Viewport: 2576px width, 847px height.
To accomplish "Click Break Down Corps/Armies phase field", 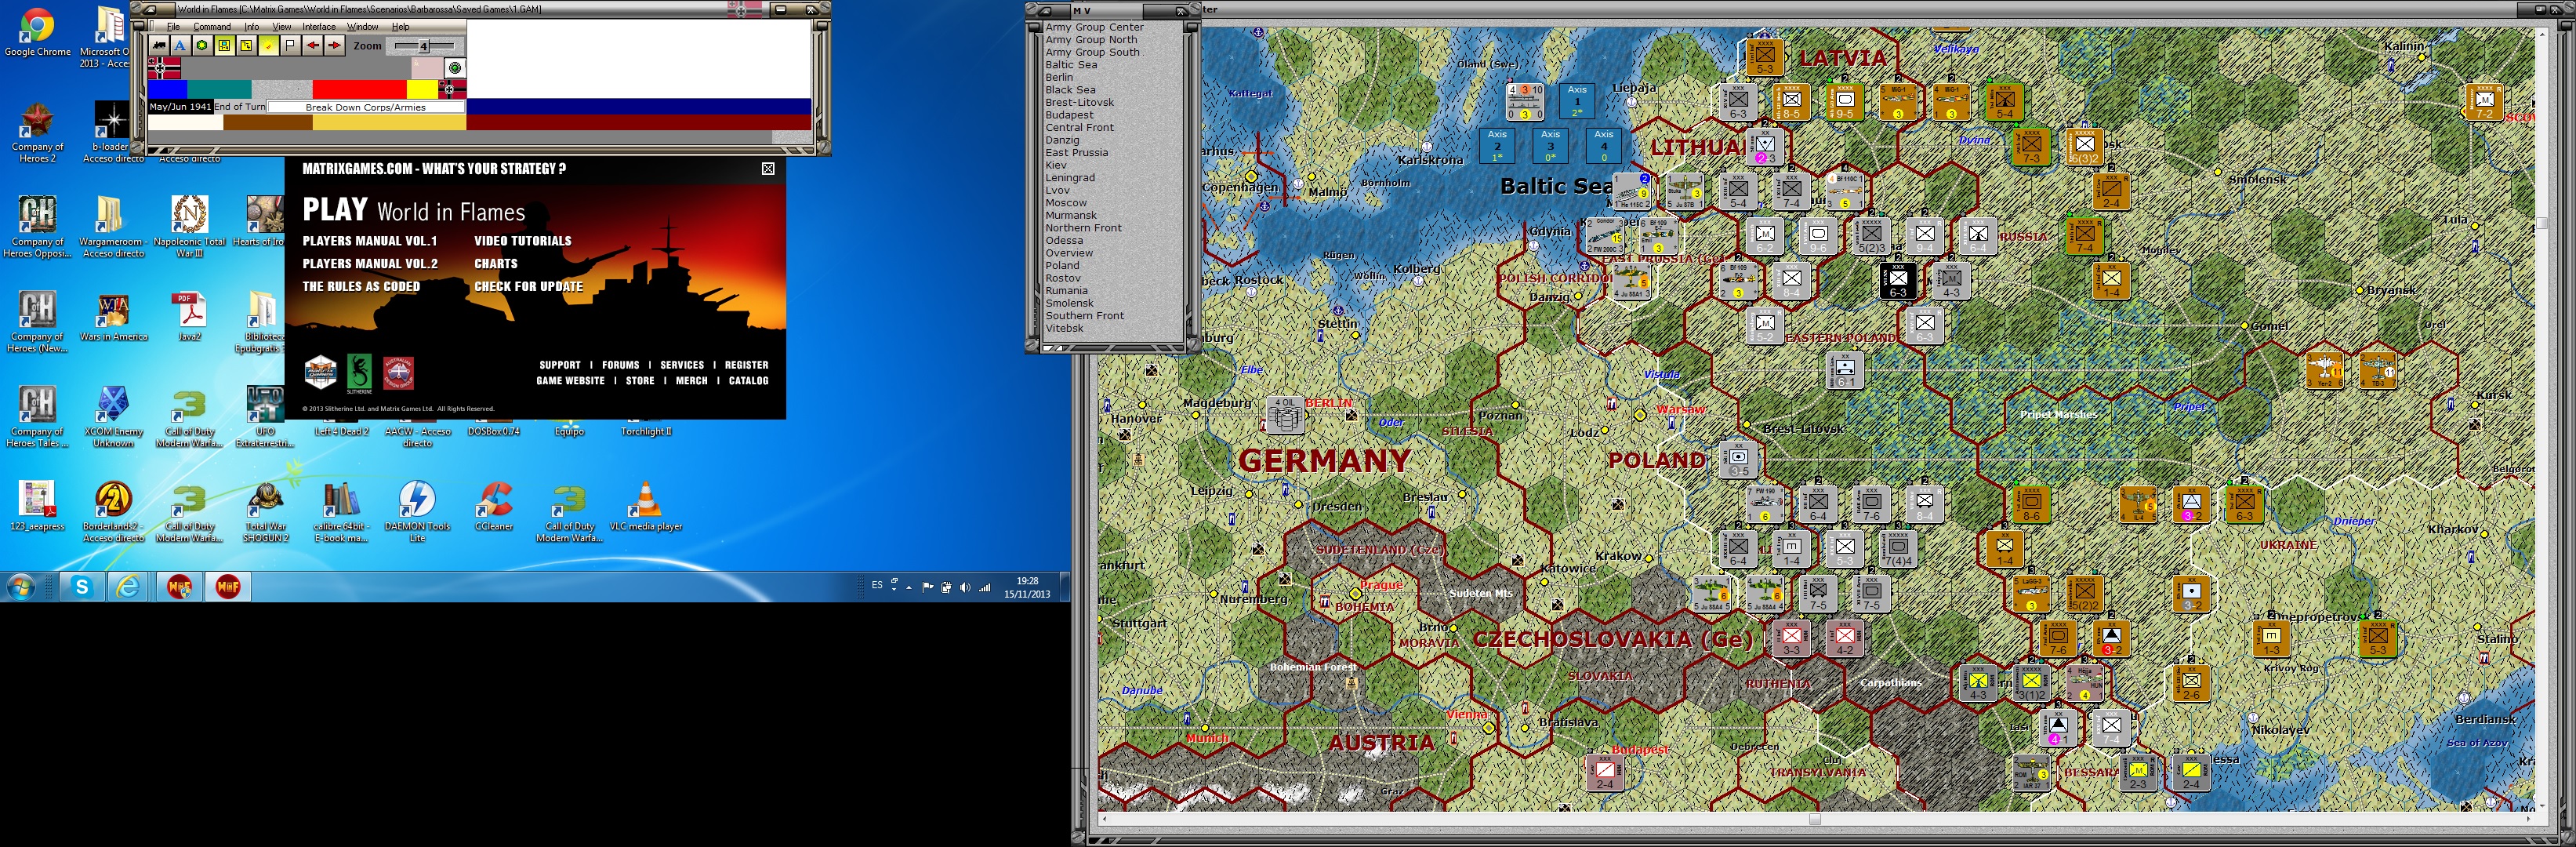I will click(x=365, y=107).
